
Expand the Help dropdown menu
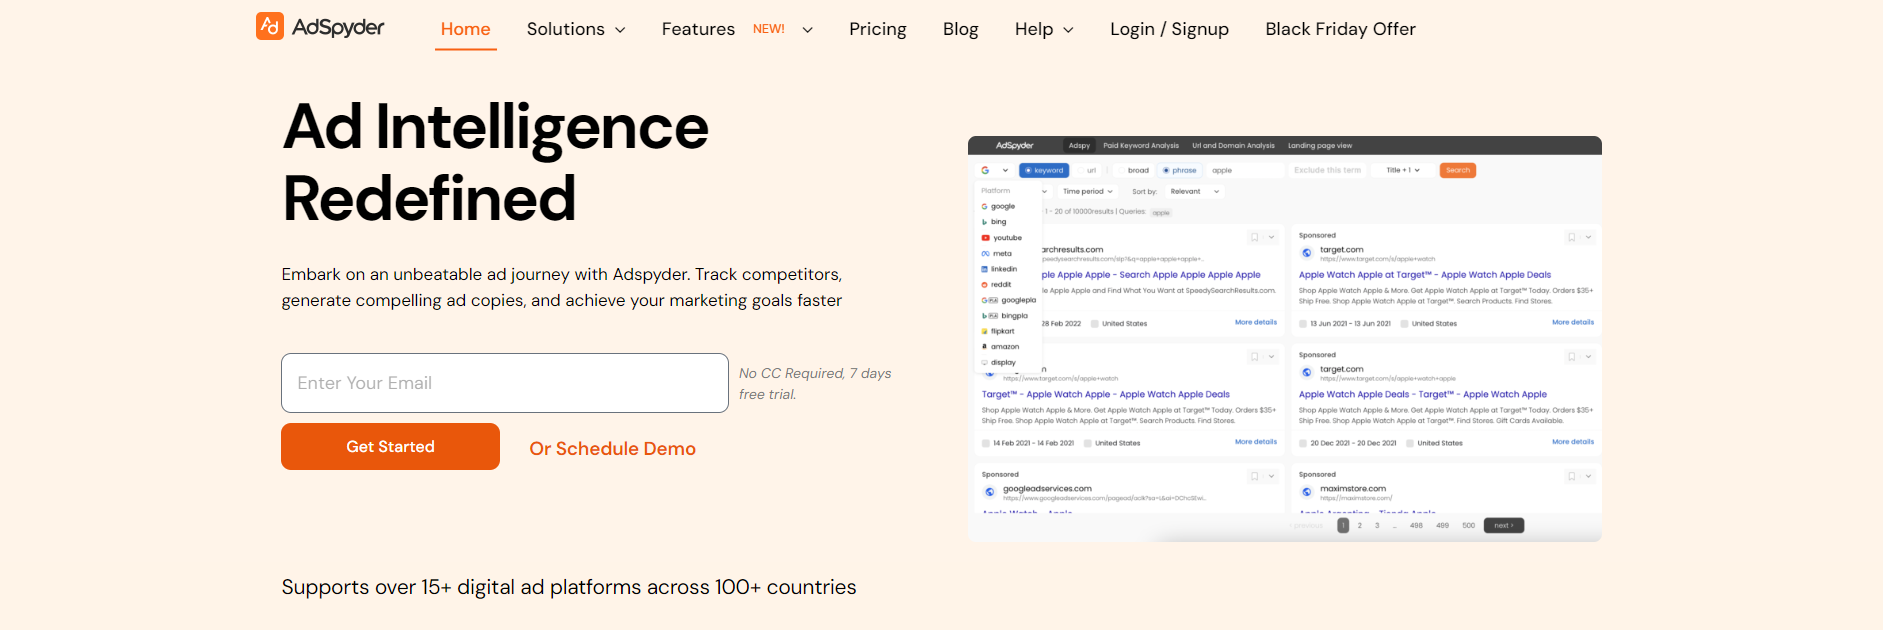coord(1044,29)
